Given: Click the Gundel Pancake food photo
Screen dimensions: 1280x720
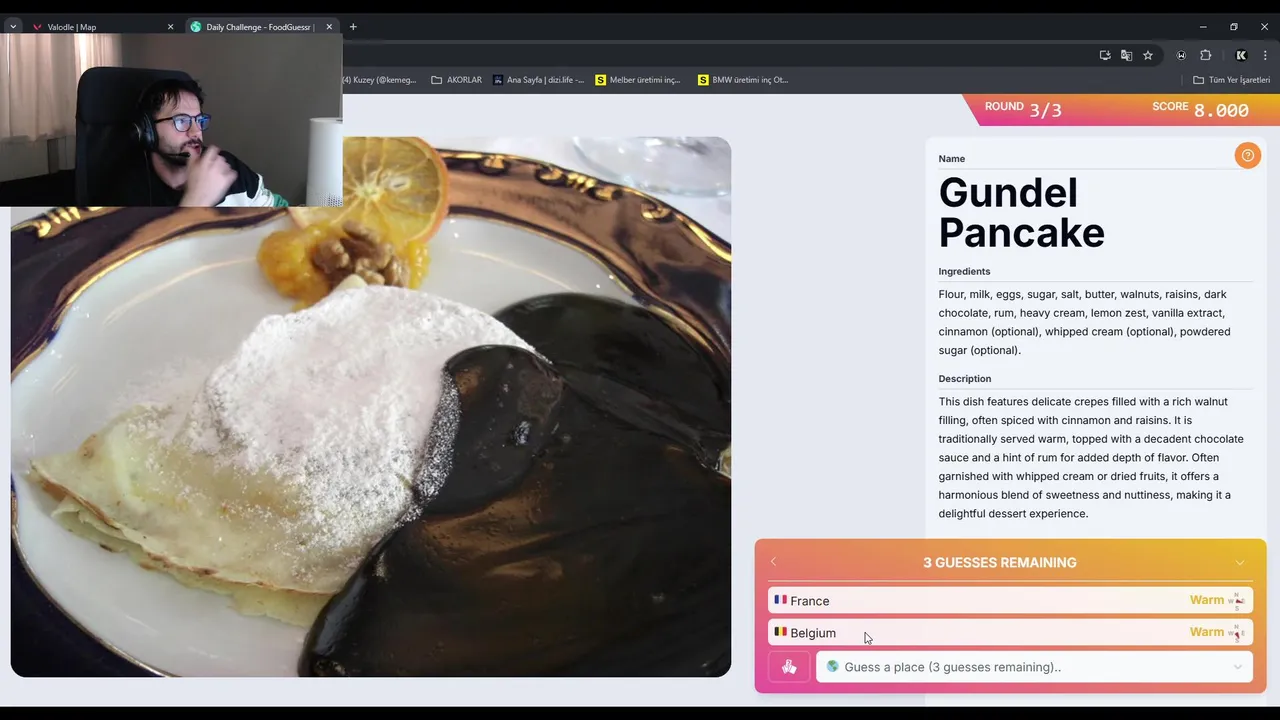Looking at the screenshot, I should [371, 407].
